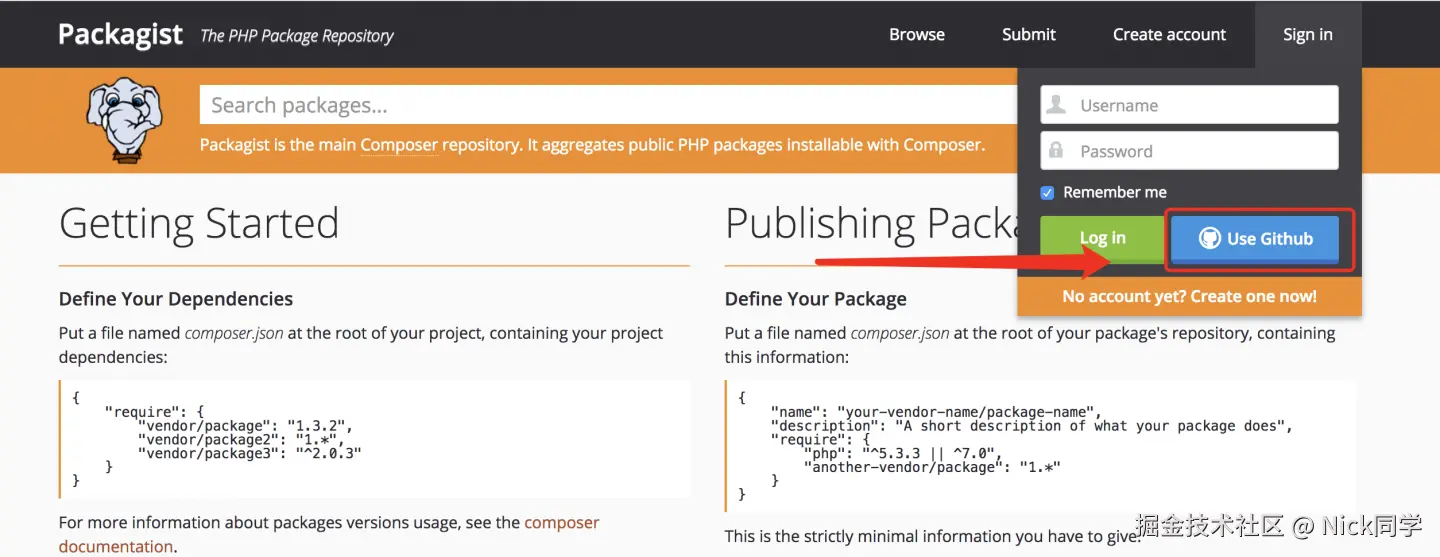This screenshot has width=1440, height=557.
Task: Click the Define Your Dependencies code block
Action: (374, 439)
